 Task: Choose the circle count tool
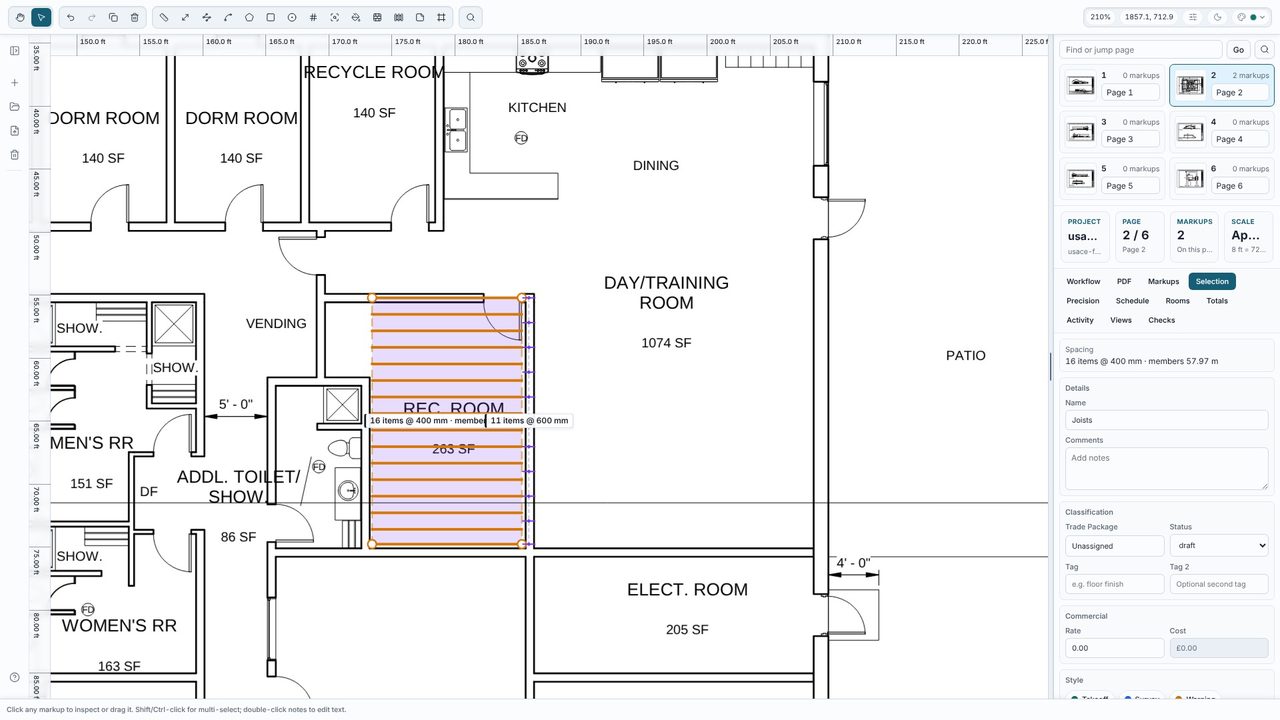tap(292, 17)
